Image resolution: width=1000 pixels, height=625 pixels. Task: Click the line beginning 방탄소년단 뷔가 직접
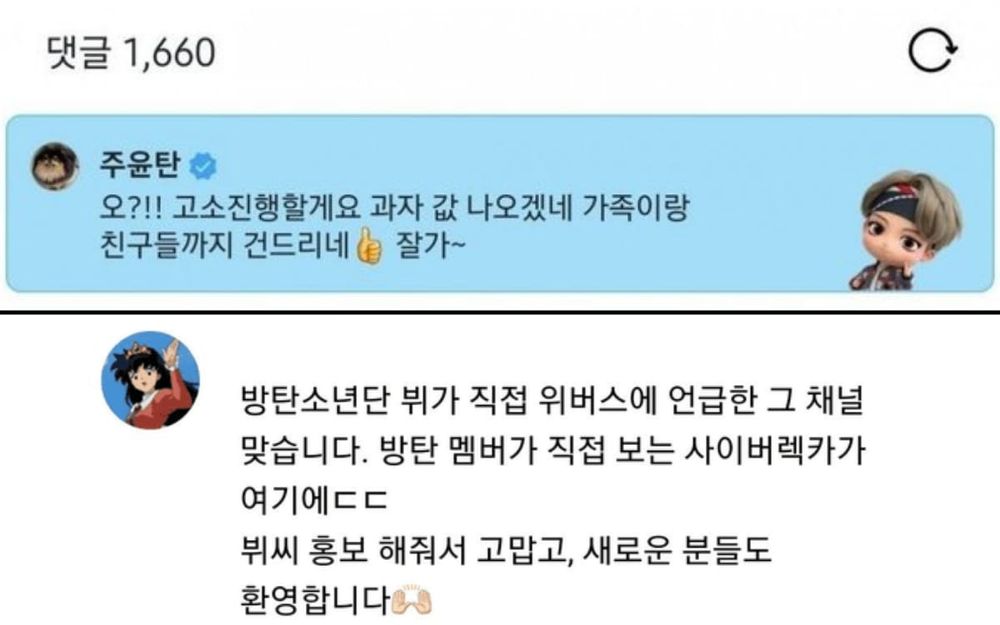tap(552, 401)
